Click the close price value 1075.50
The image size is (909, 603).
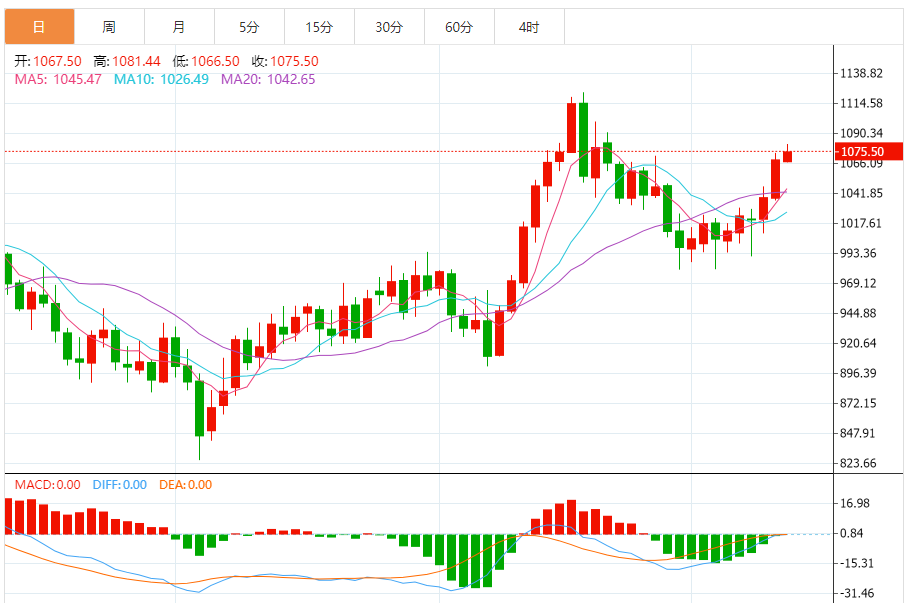[294, 61]
